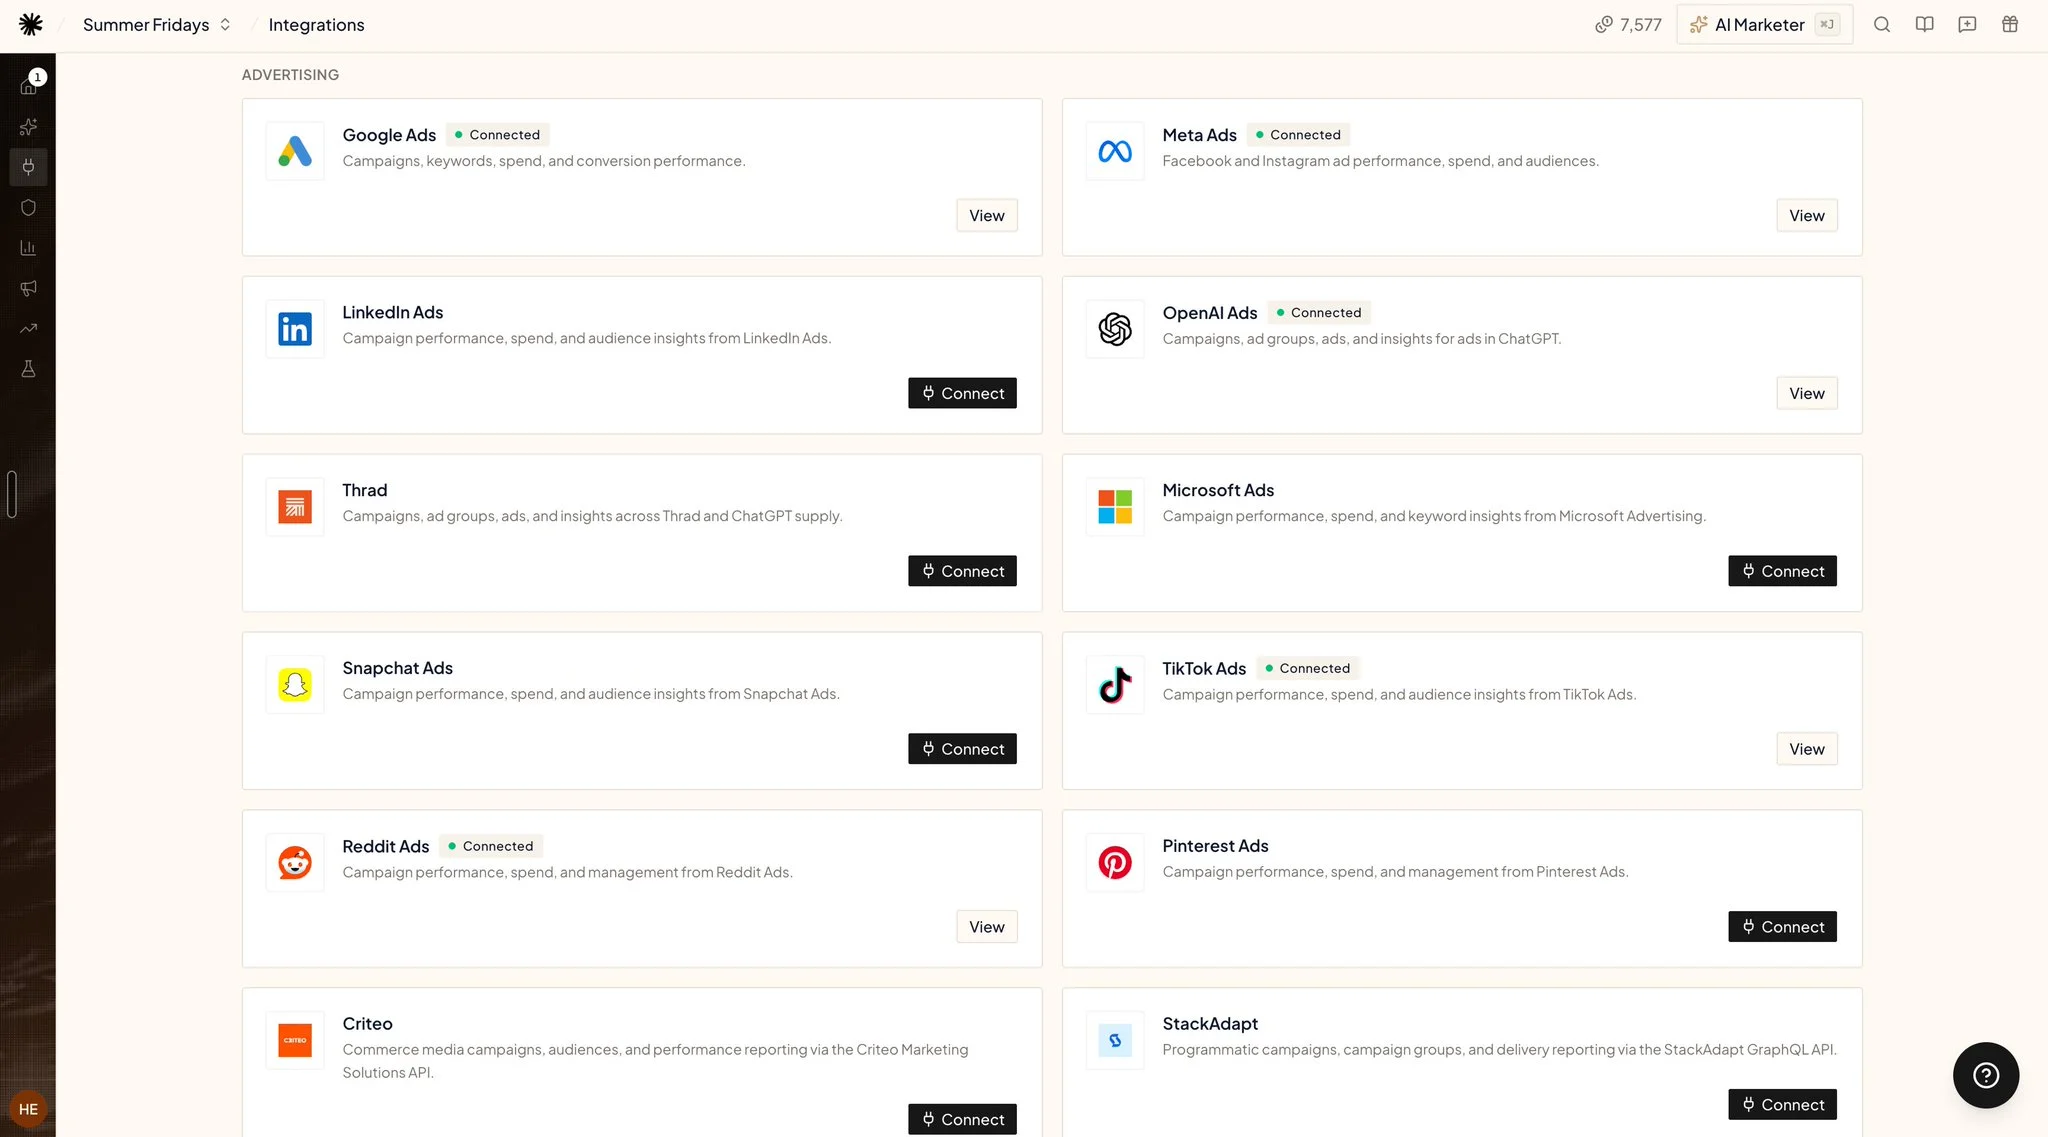Image resolution: width=2048 pixels, height=1137 pixels.
Task: Click the OpenAI Ads logo
Action: click(x=1115, y=329)
